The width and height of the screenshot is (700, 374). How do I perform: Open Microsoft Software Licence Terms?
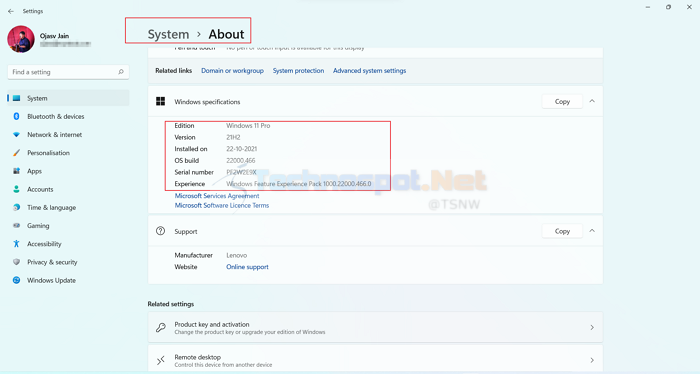coord(222,206)
